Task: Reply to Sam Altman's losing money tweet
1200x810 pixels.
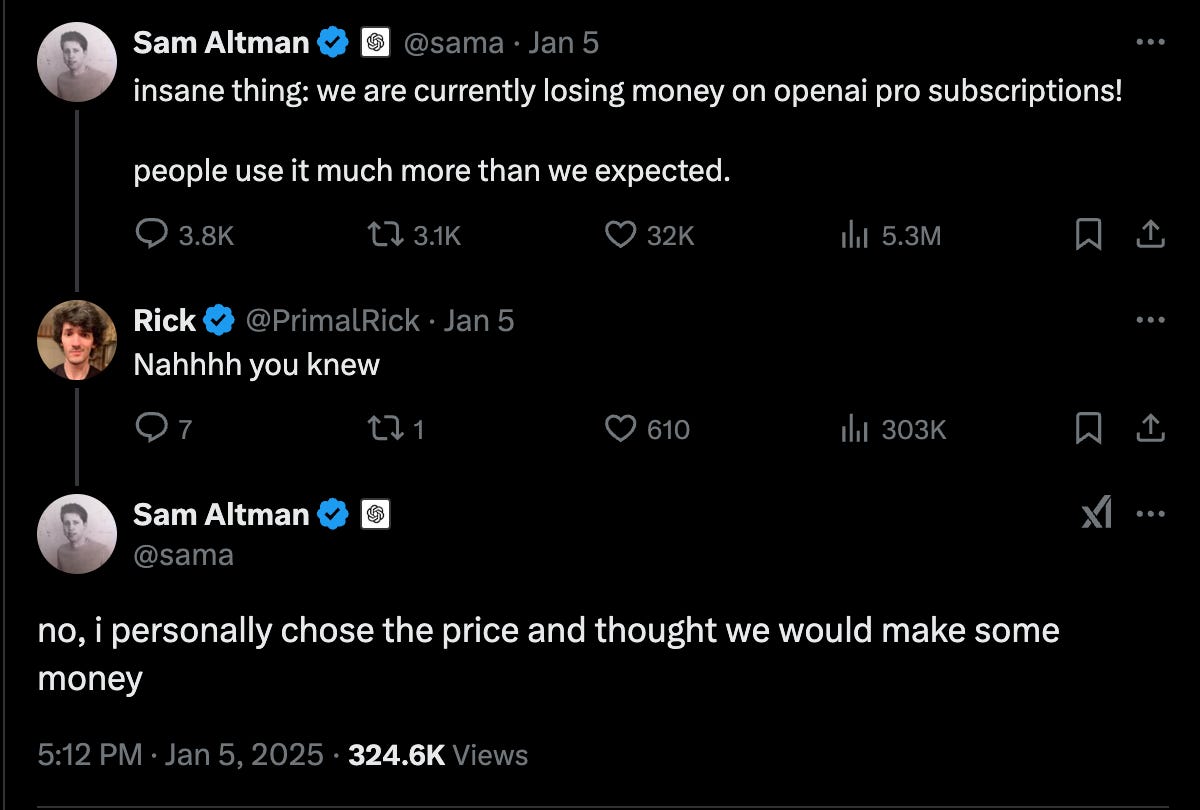Action: [184, 236]
